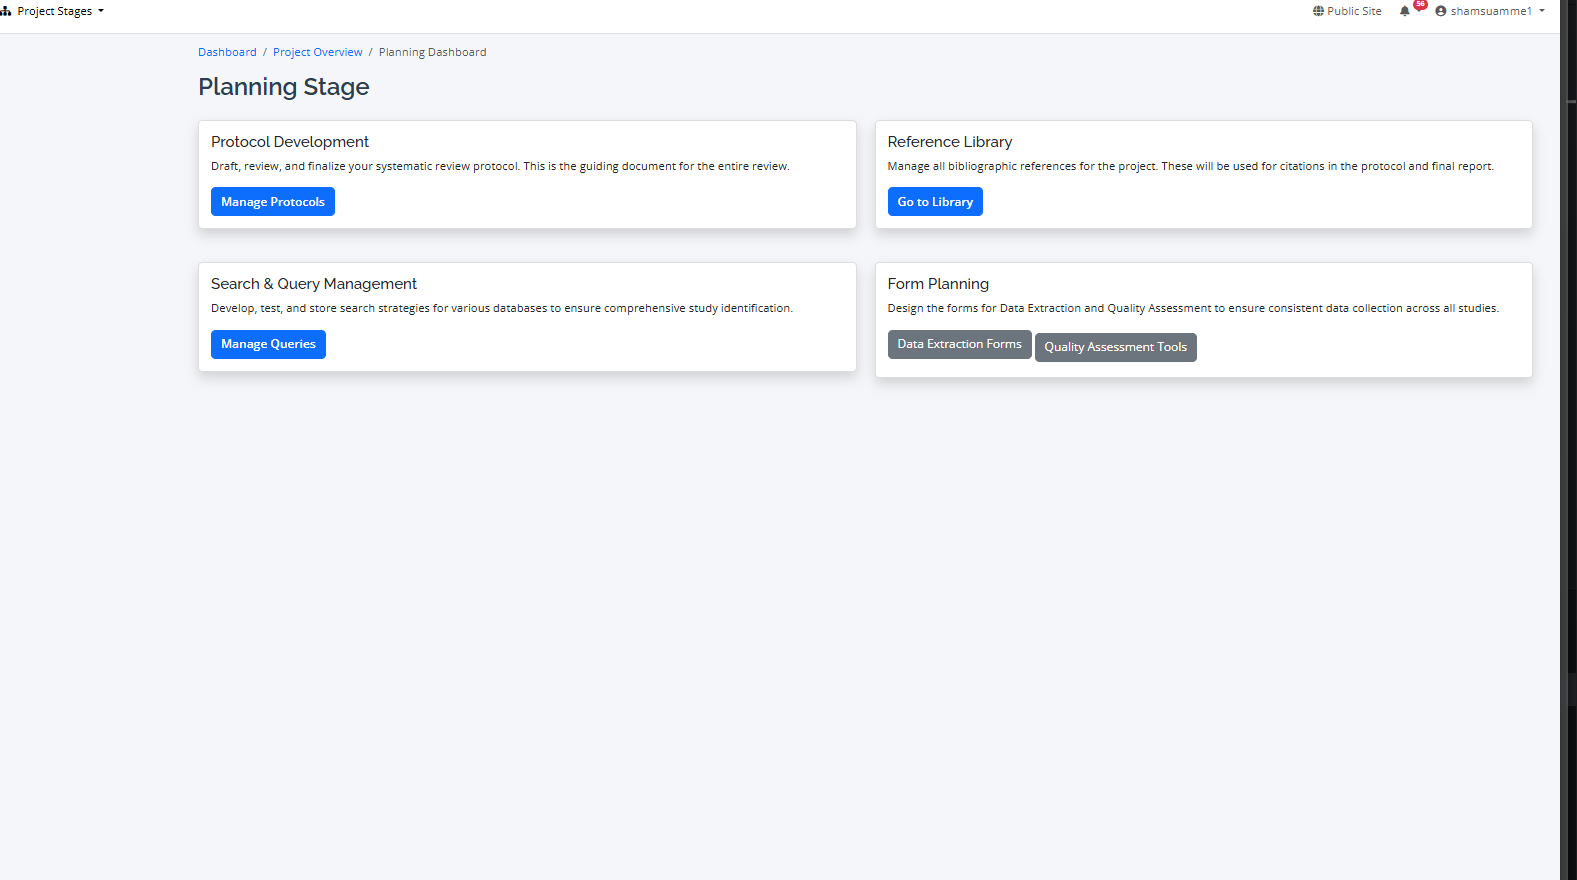Open Data Extraction Forms
This screenshot has height=880, width=1577.
(x=959, y=344)
